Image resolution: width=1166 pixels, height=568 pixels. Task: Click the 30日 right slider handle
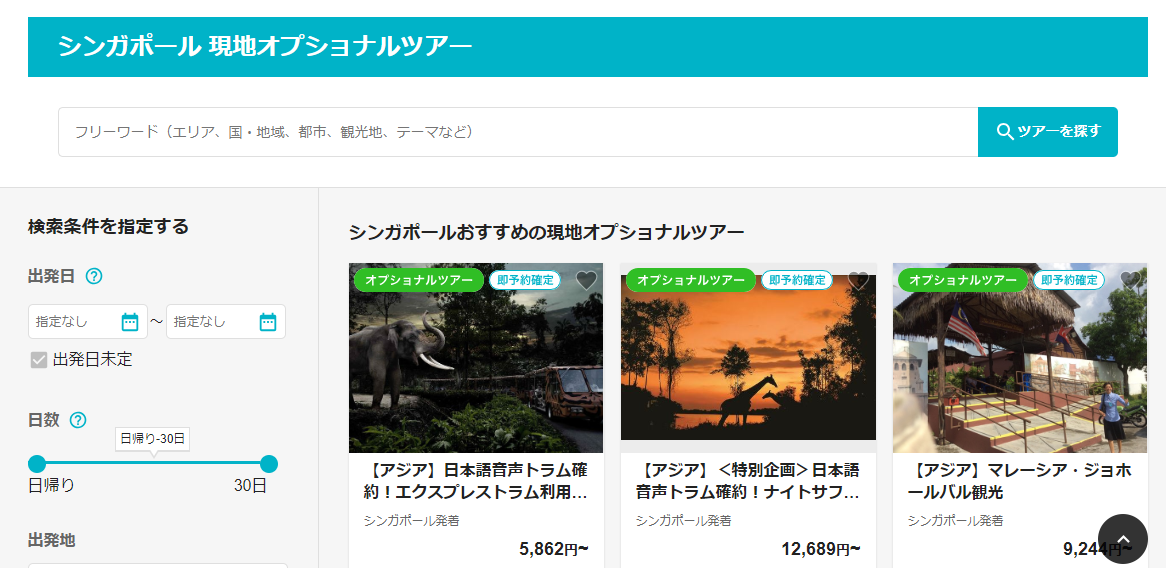coord(269,464)
